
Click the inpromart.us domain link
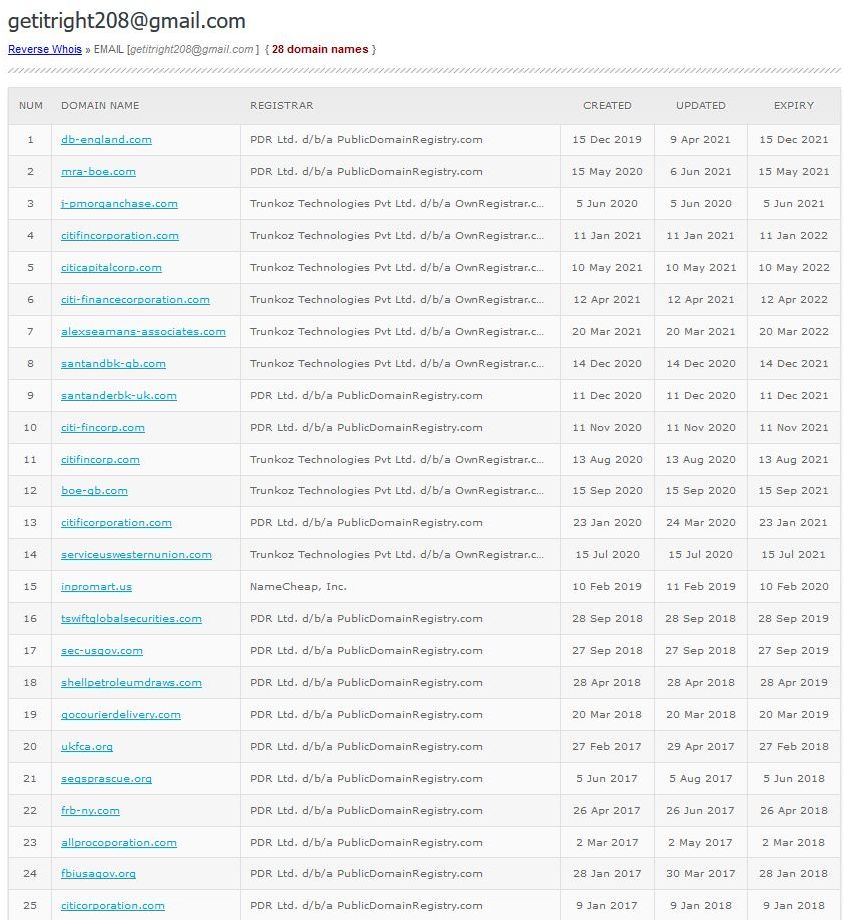(96, 587)
